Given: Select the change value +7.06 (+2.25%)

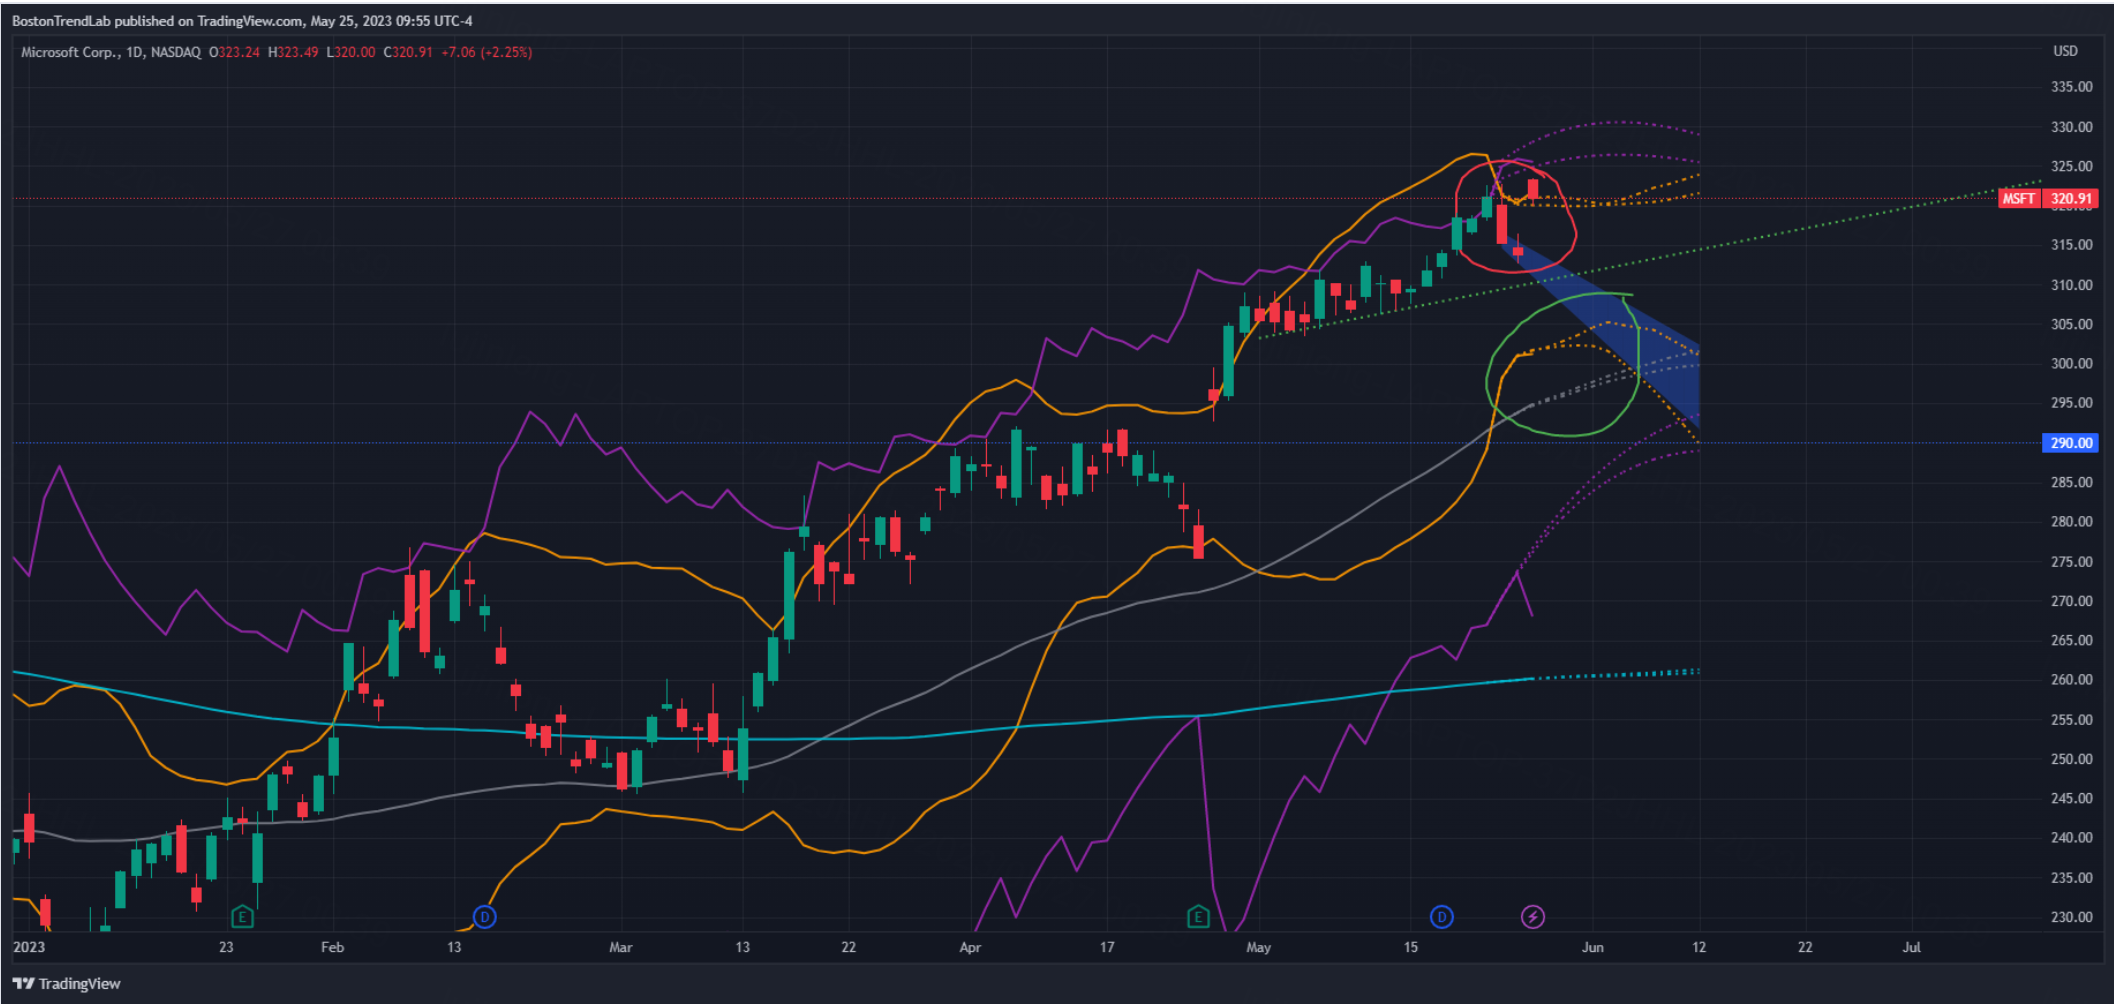Looking at the screenshot, I should point(487,52).
